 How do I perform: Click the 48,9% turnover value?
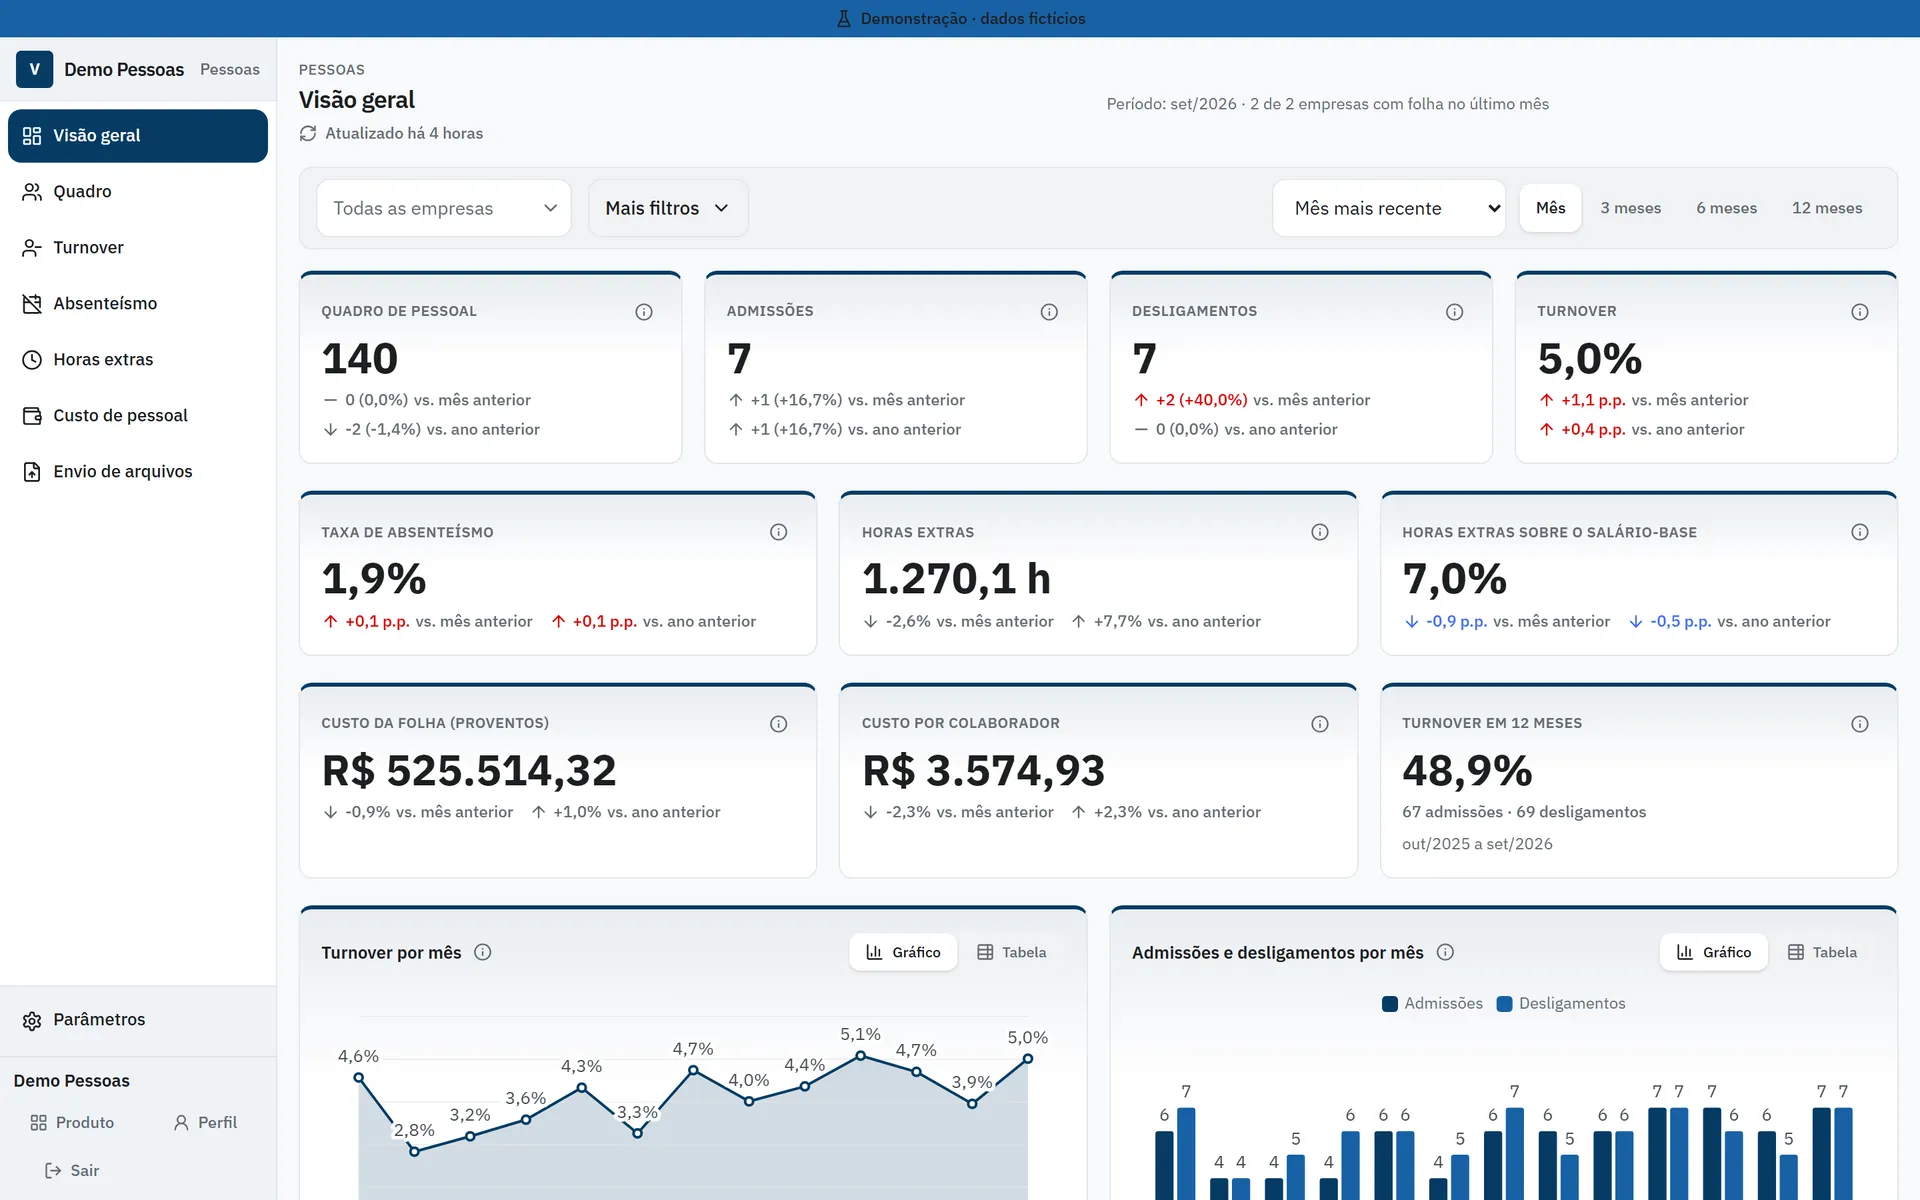click(1467, 770)
